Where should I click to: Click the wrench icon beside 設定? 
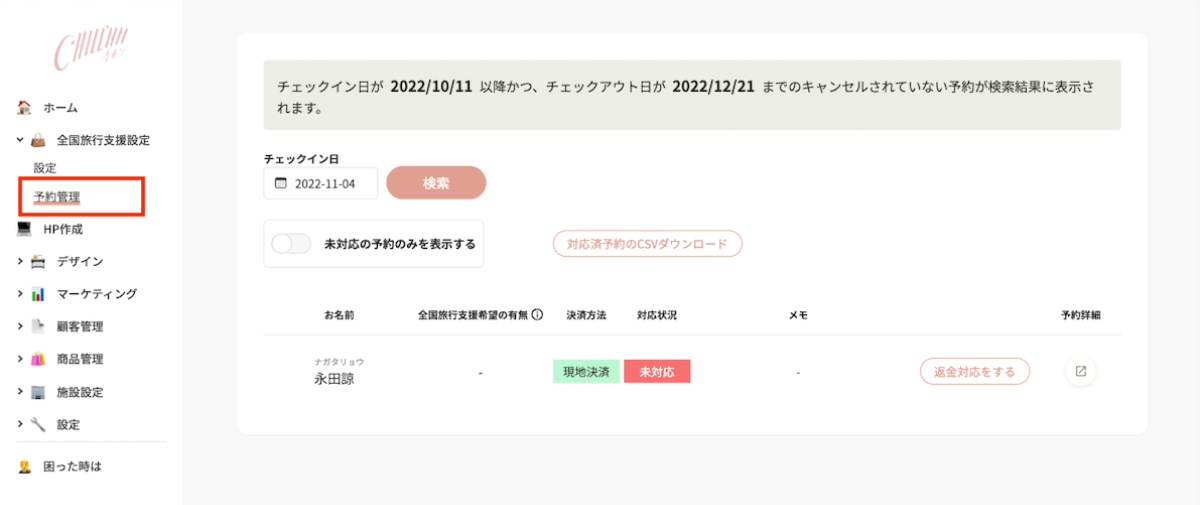point(38,424)
